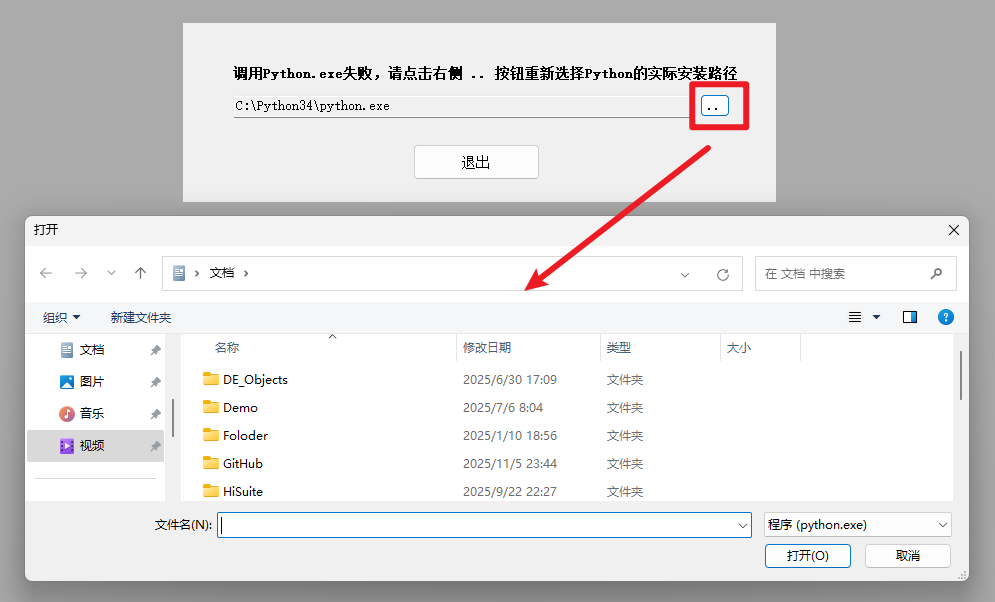Viewport: 995px width, 602px height.
Task: Expand the address bar history chevron
Action: (x=685, y=273)
